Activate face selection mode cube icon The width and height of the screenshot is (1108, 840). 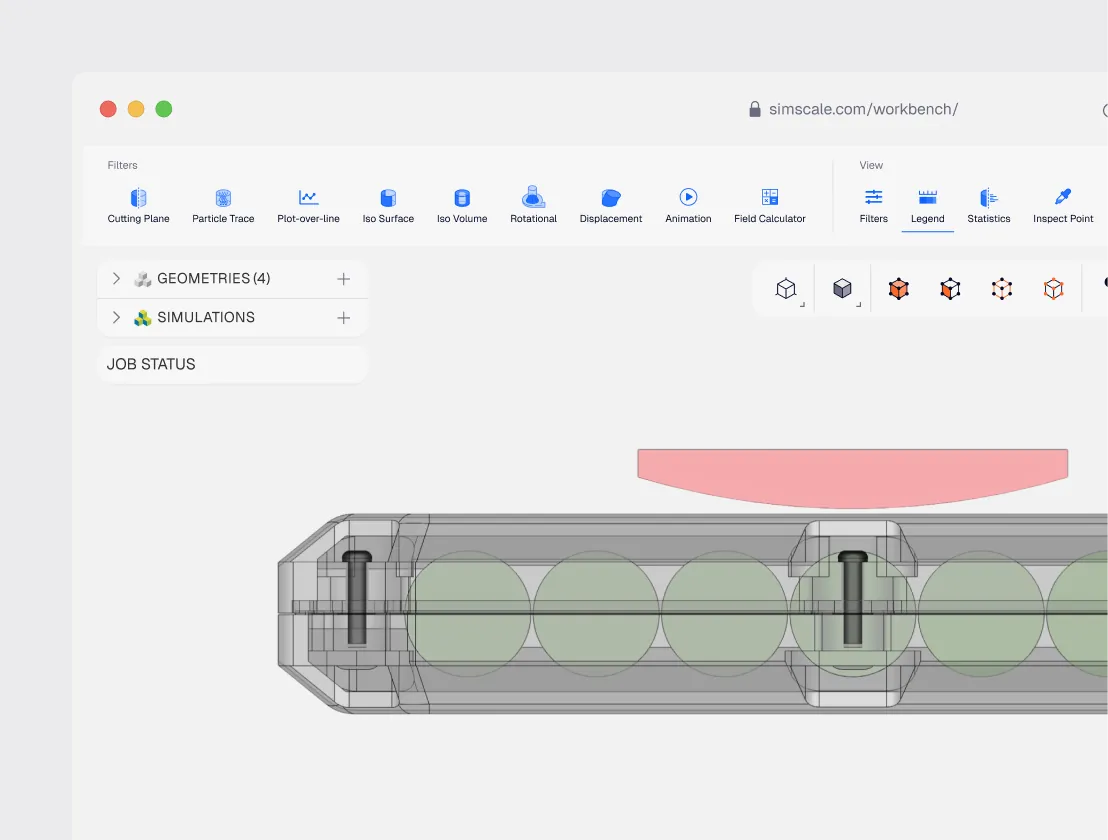pos(950,288)
